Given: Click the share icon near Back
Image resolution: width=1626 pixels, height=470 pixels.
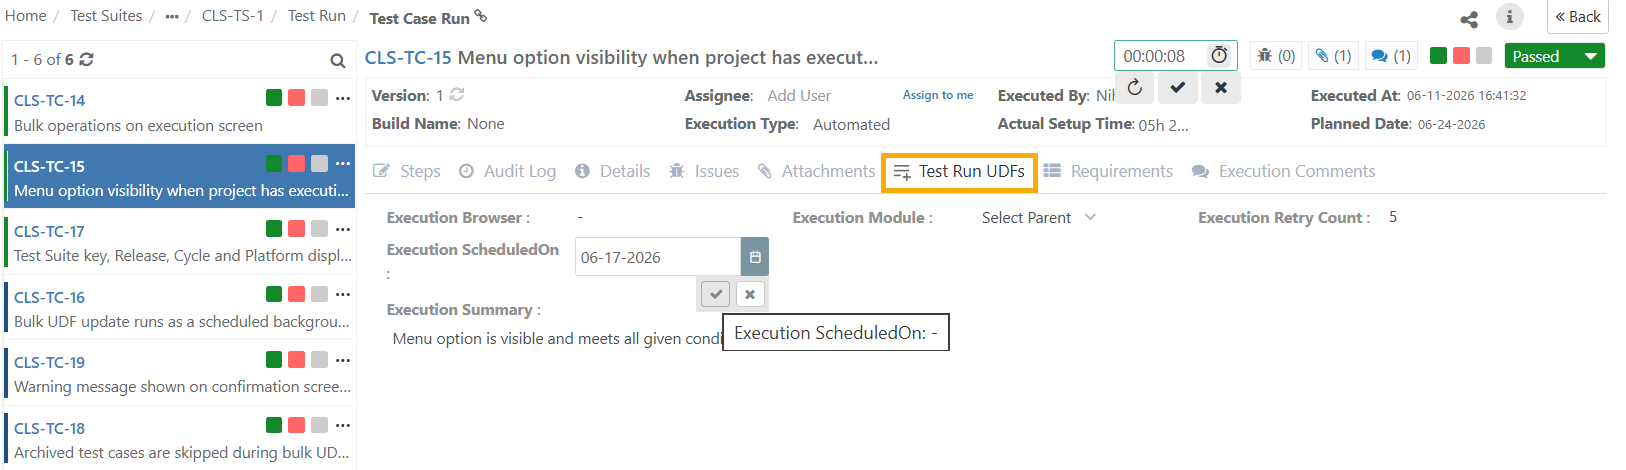Looking at the screenshot, I should click(1469, 18).
